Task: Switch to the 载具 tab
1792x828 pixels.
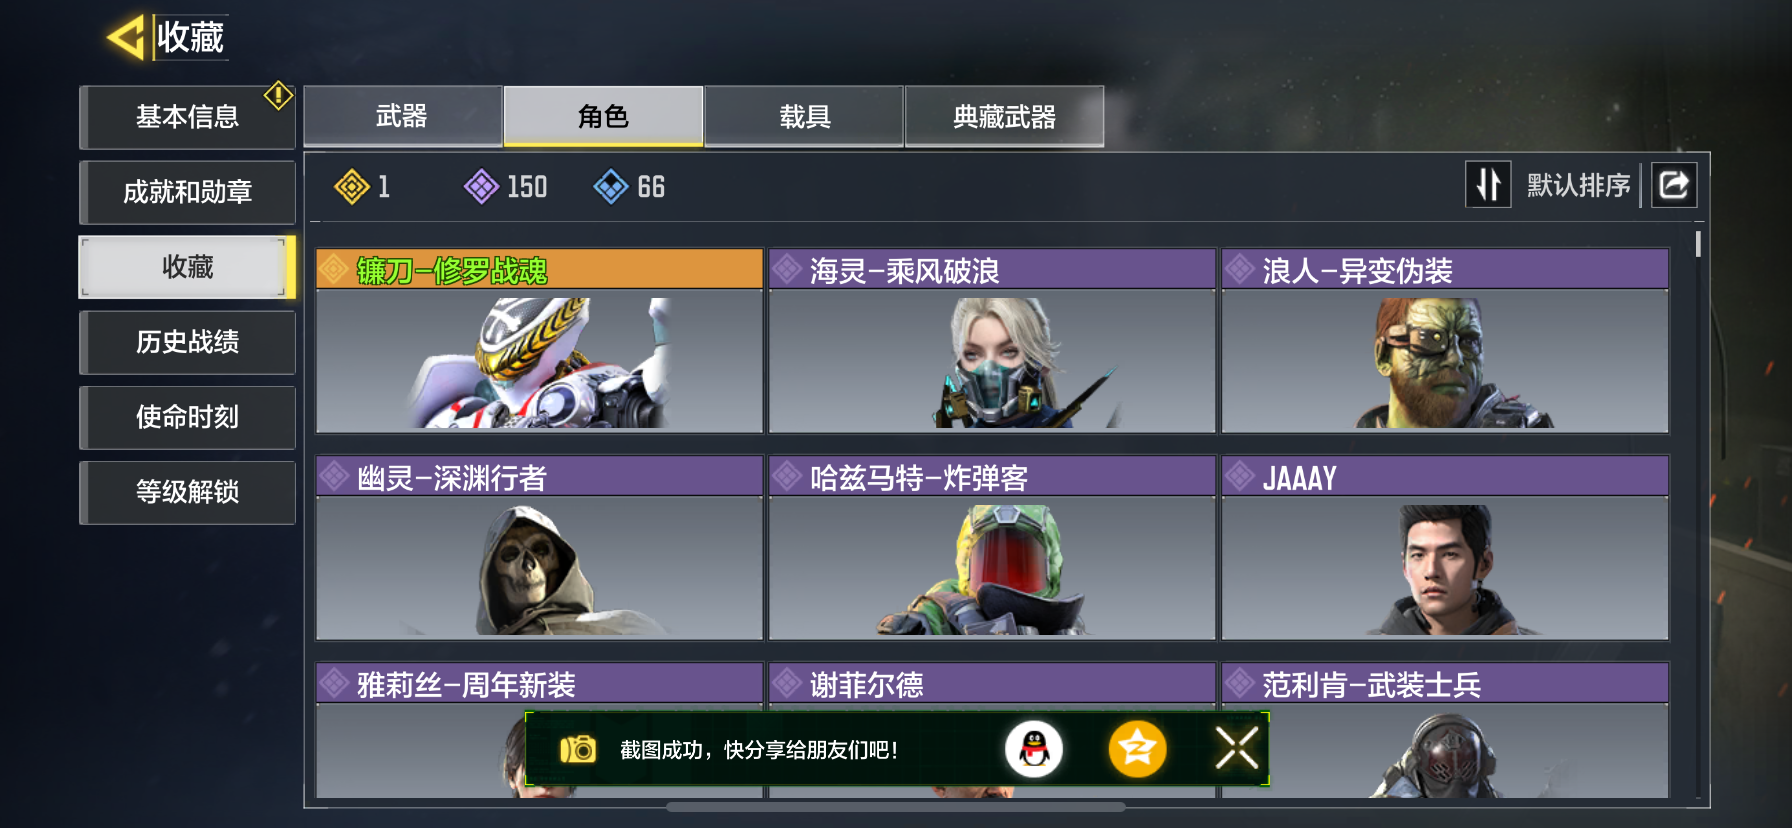Action: coord(804,117)
